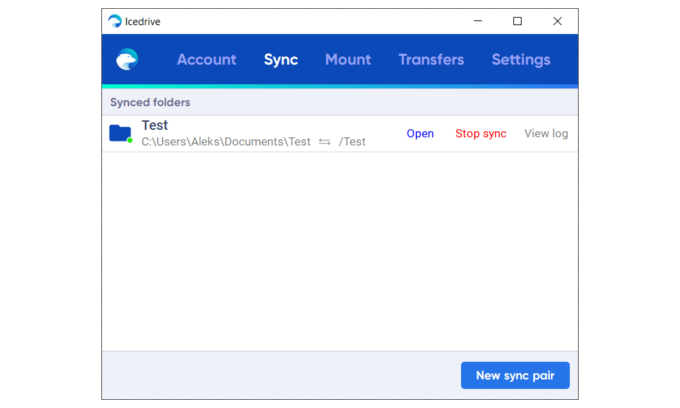Screen dimensions: 680x408
Task: Click the Icedrive title bar app icon
Action: (116, 21)
